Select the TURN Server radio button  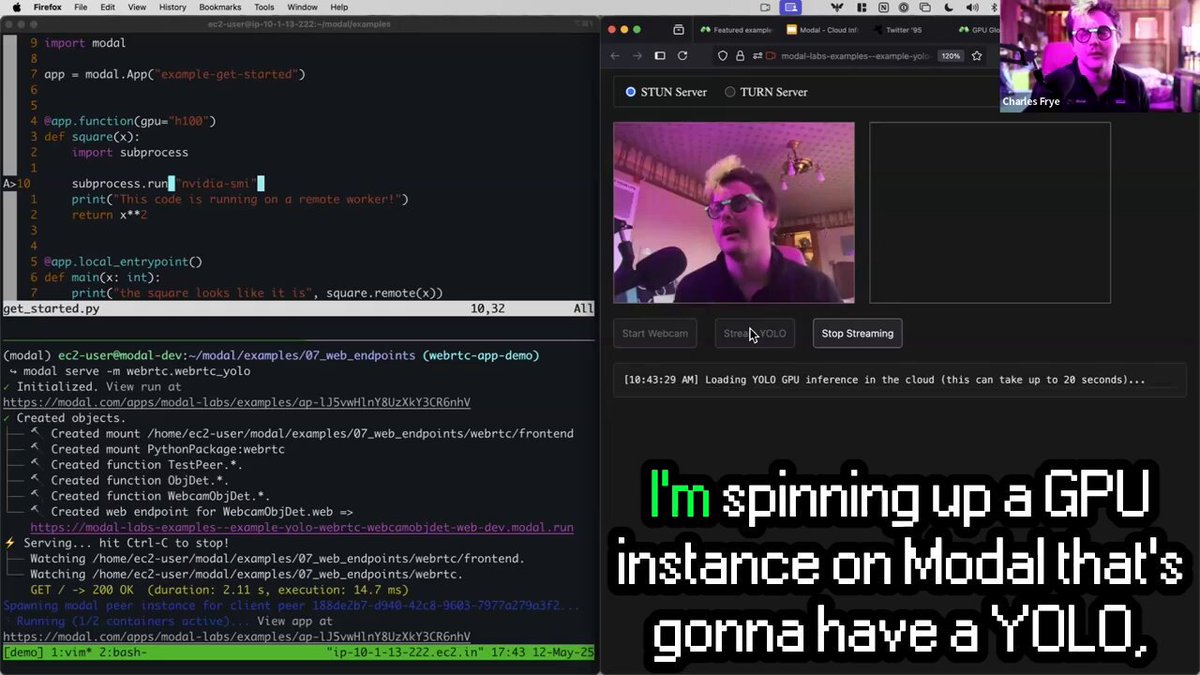pyautogui.click(x=730, y=92)
